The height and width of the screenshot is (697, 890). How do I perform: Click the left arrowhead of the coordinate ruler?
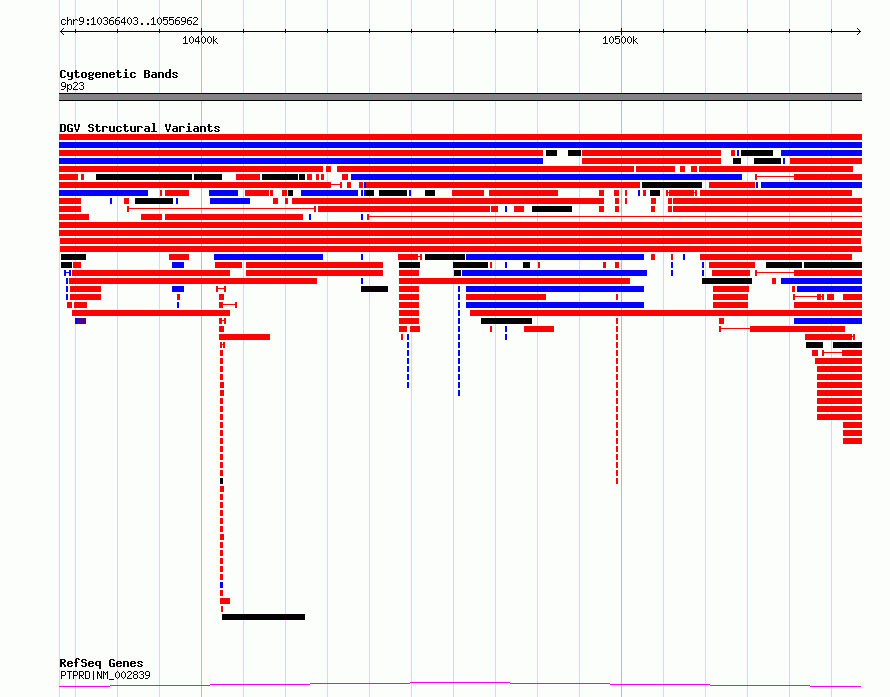[62, 31]
